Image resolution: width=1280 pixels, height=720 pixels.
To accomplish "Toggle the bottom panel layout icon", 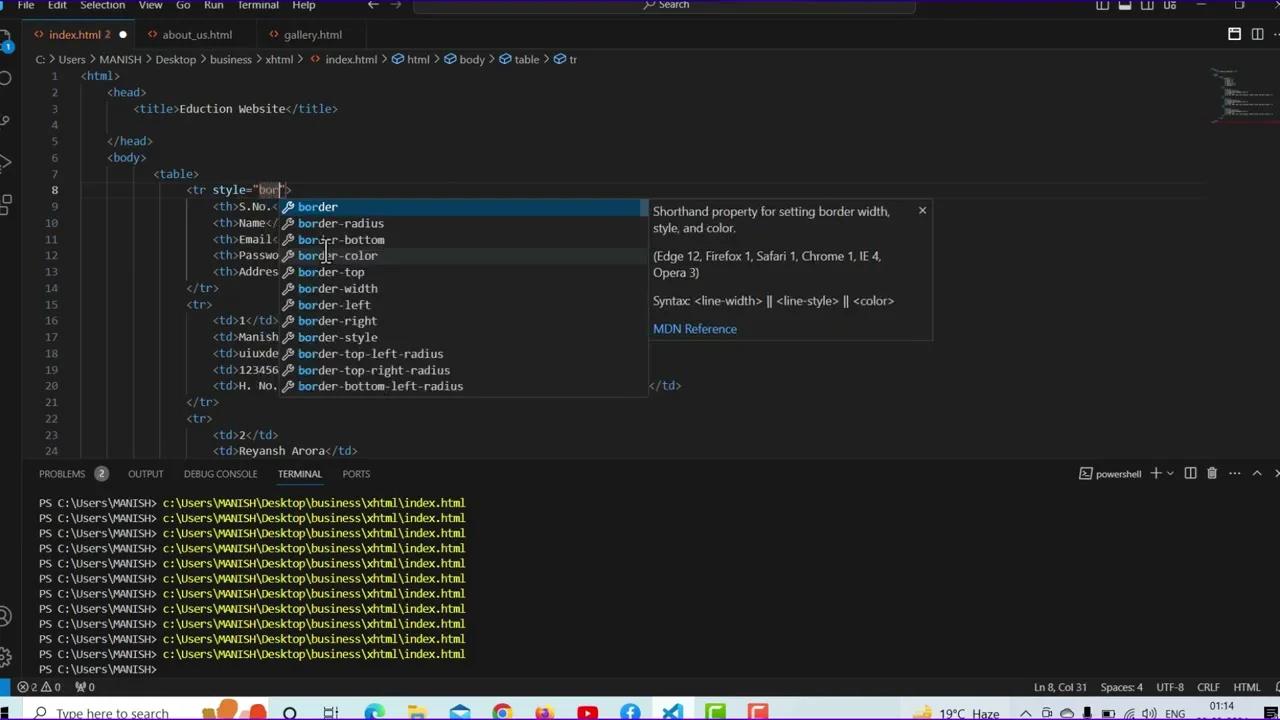I will (x=1125, y=5).
